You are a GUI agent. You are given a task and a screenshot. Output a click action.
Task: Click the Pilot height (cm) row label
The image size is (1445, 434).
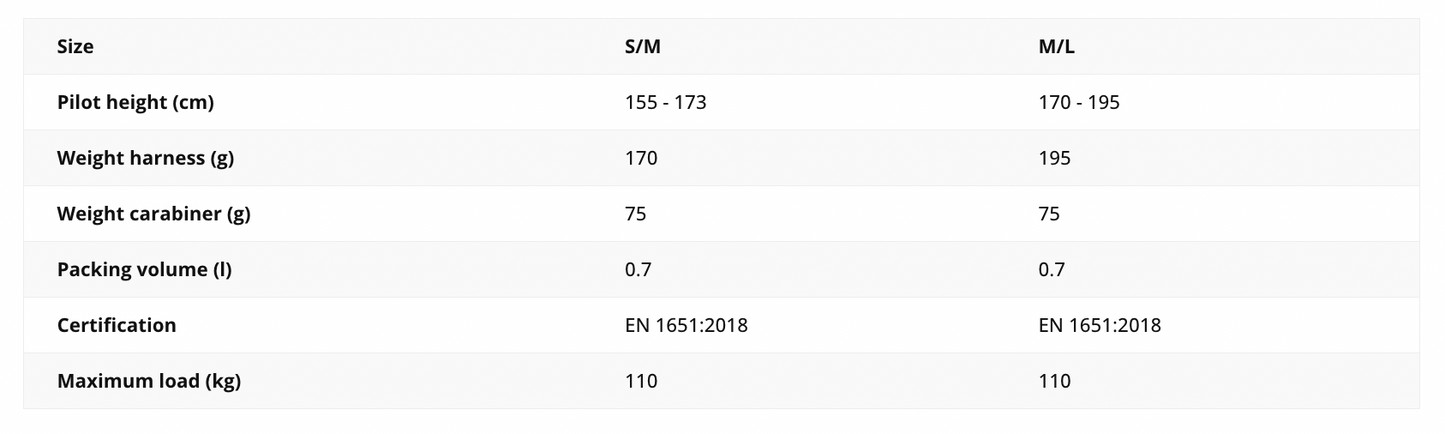135,102
